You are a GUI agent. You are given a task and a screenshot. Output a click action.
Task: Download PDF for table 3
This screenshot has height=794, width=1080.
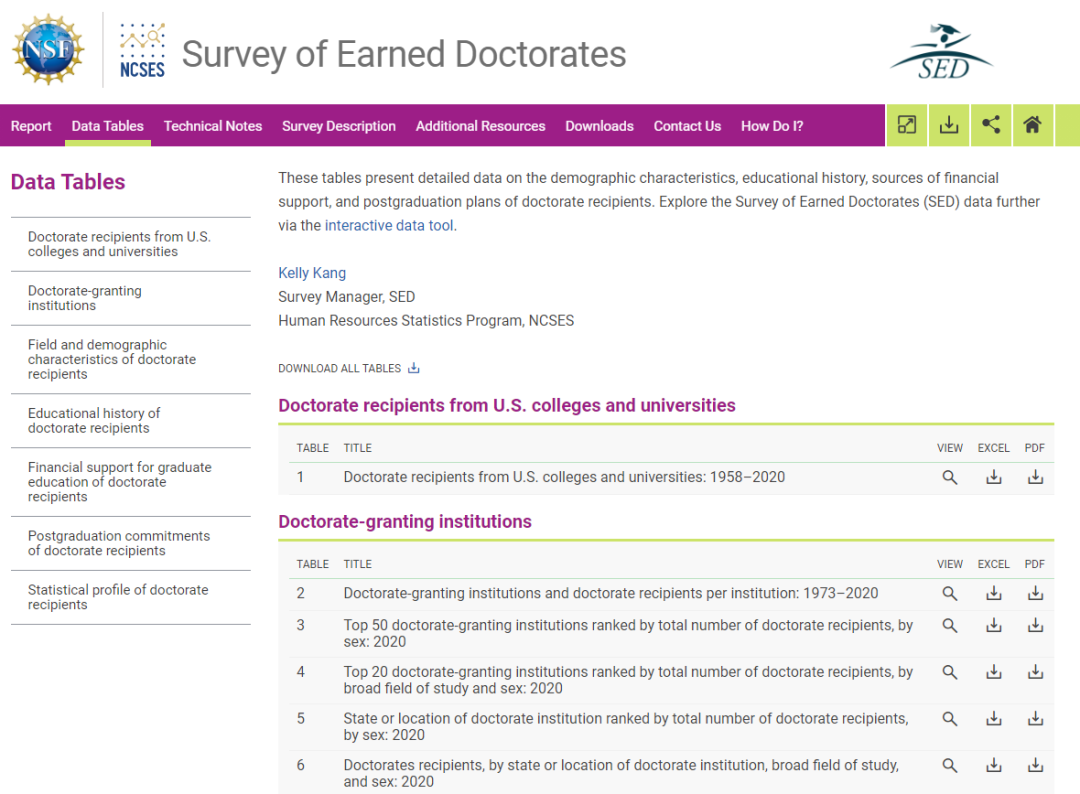(x=1035, y=625)
